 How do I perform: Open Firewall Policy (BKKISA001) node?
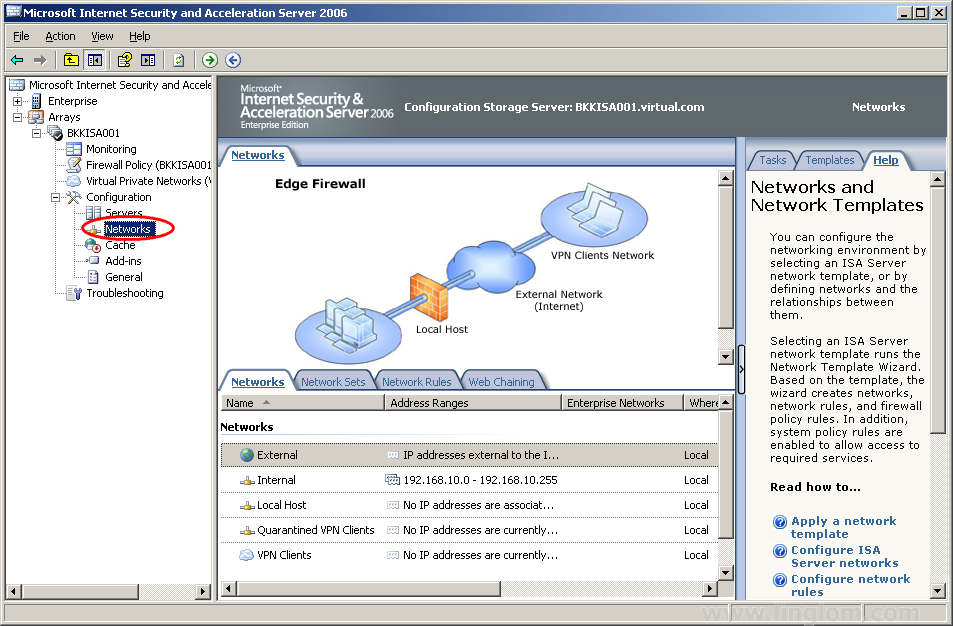point(148,165)
